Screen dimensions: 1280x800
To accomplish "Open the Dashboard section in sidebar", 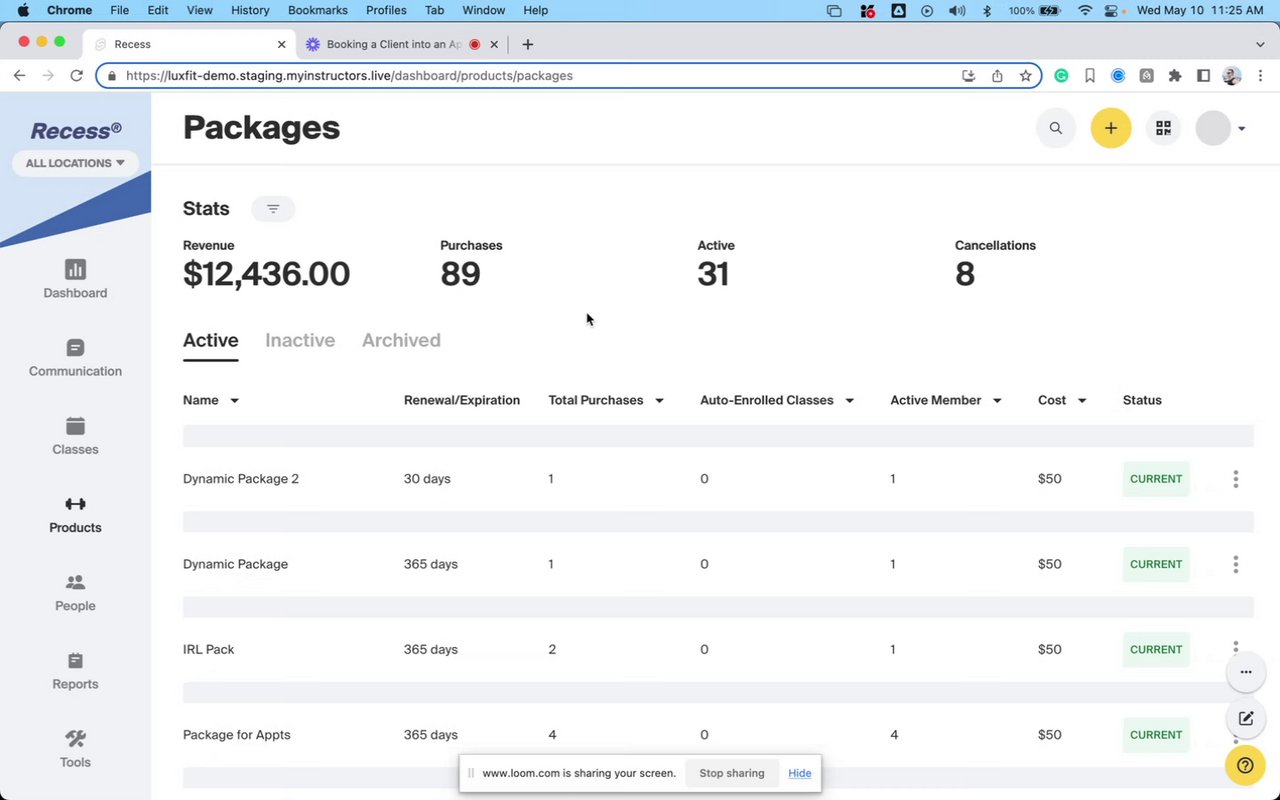I will pos(75,279).
